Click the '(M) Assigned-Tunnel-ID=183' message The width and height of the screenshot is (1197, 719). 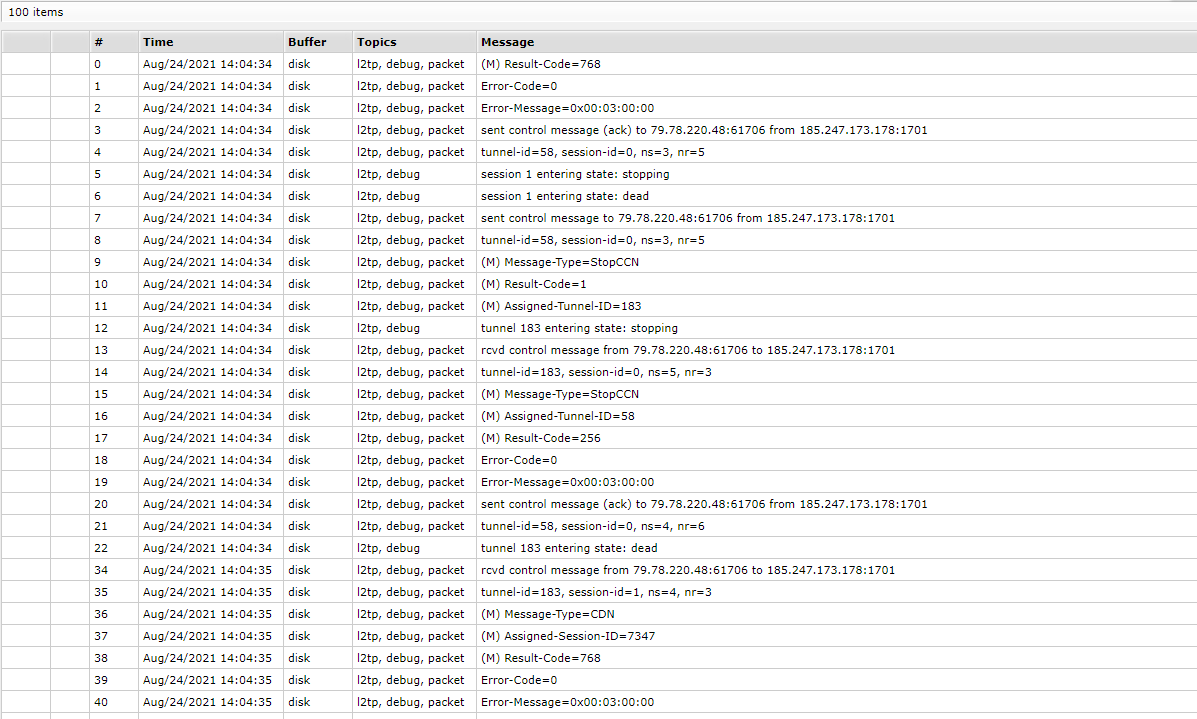click(x=561, y=306)
